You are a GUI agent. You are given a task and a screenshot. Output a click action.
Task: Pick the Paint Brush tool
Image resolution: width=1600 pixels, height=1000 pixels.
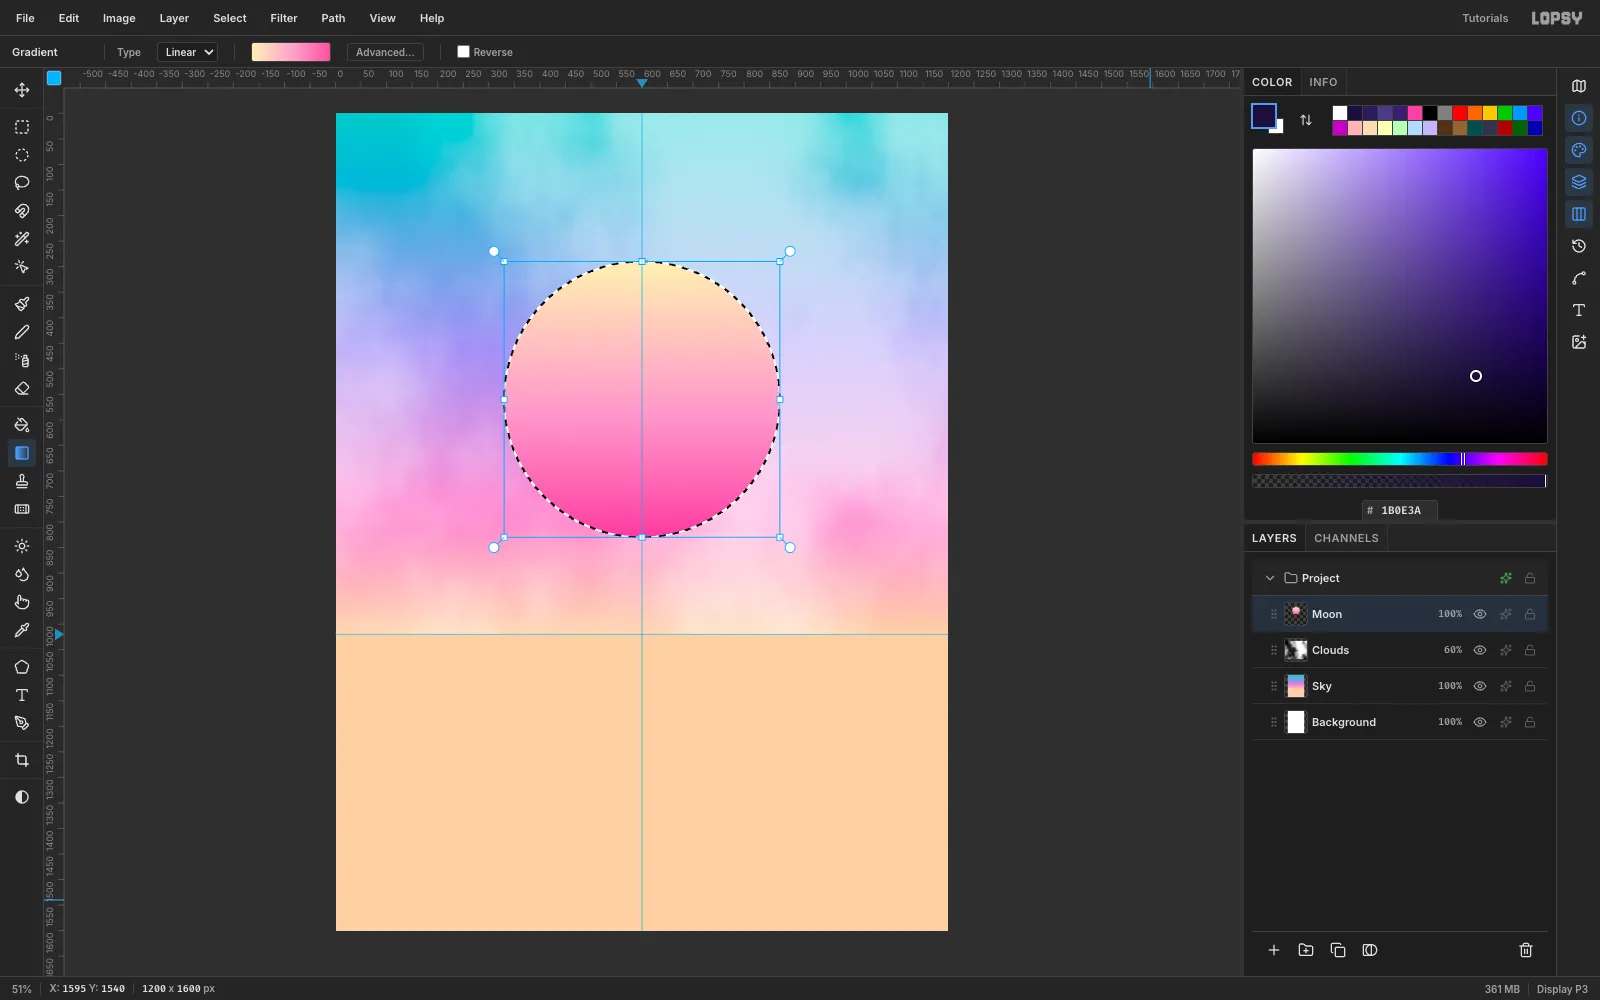click(22, 304)
